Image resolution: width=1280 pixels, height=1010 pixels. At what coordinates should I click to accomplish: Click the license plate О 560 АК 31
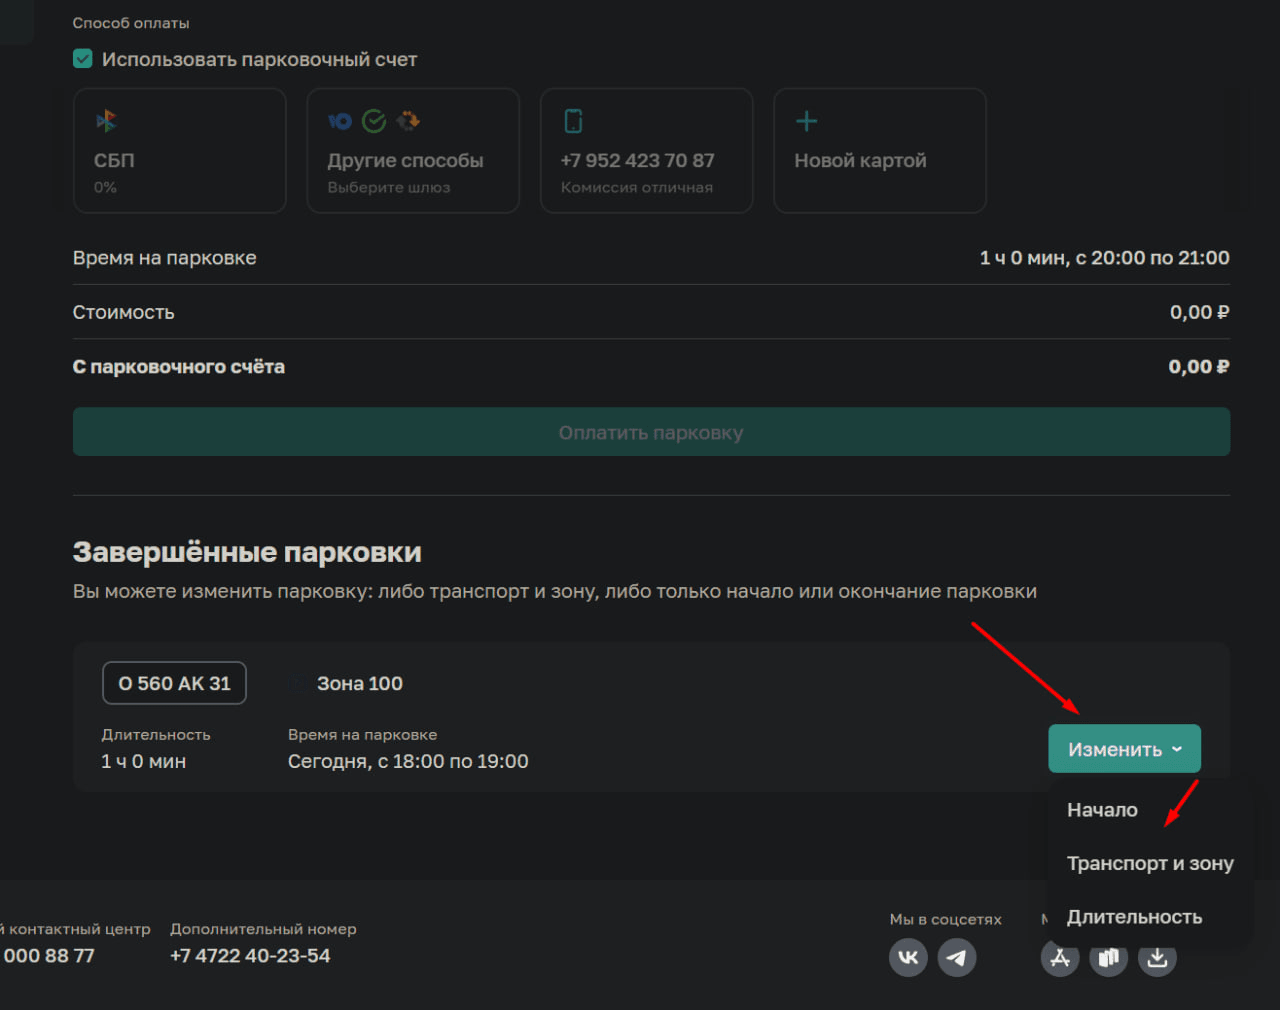(174, 683)
